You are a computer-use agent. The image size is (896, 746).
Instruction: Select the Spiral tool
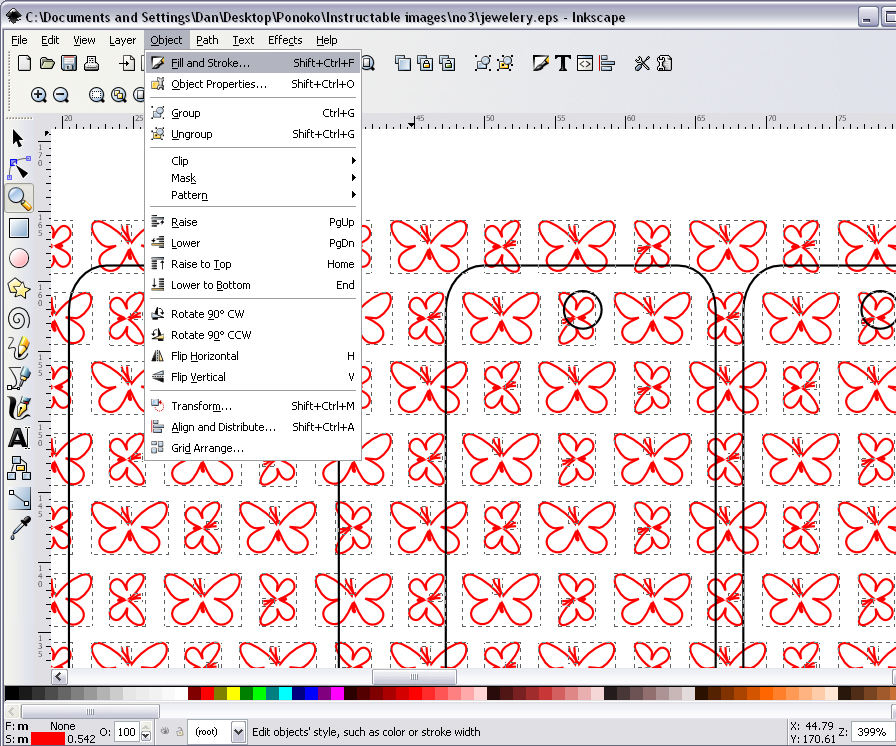pos(19,318)
